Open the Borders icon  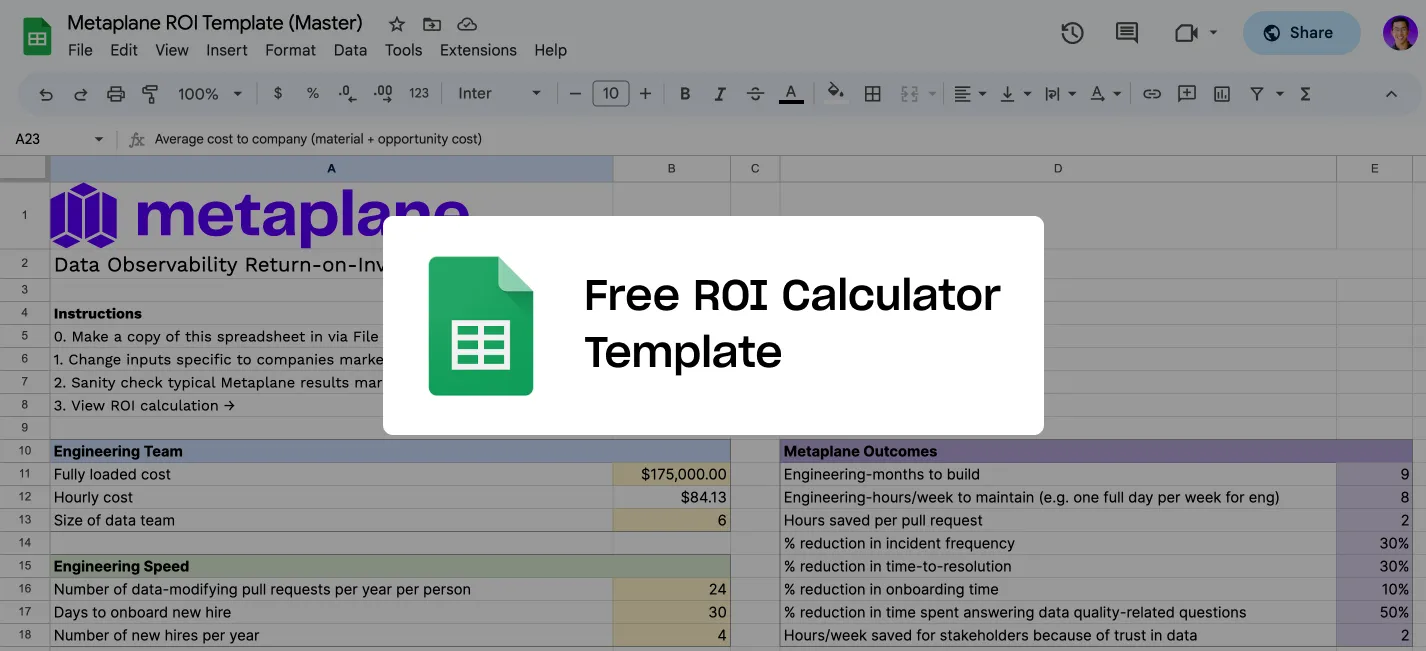pos(872,94)
